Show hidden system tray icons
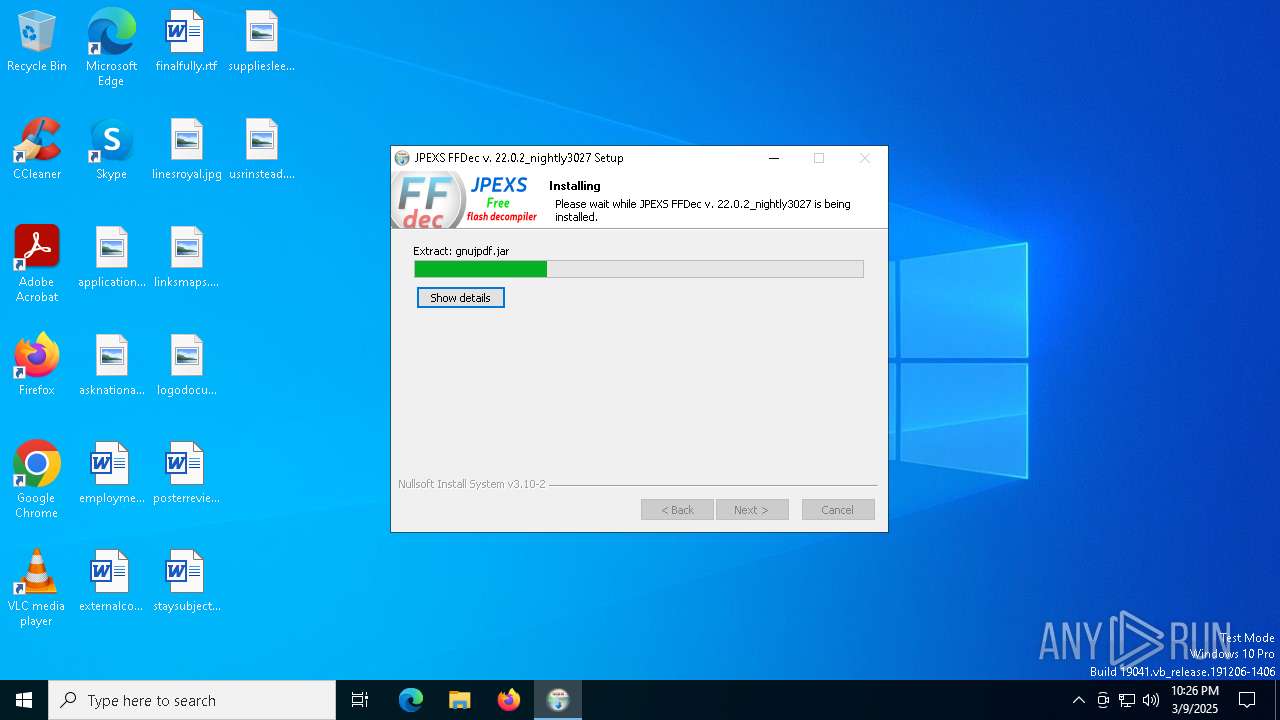Image resolution: width=1280 pixels, height=720 pixels. [1078, 700]
